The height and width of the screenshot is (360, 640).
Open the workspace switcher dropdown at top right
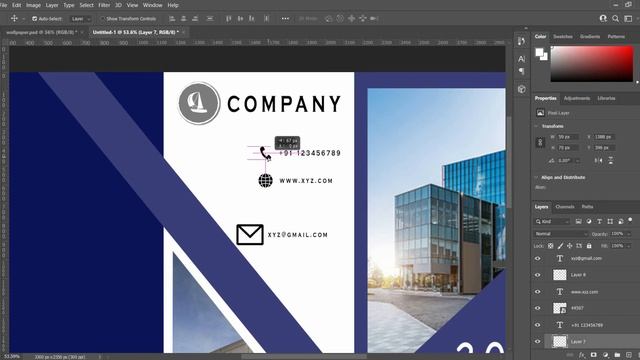pos(629,18)
